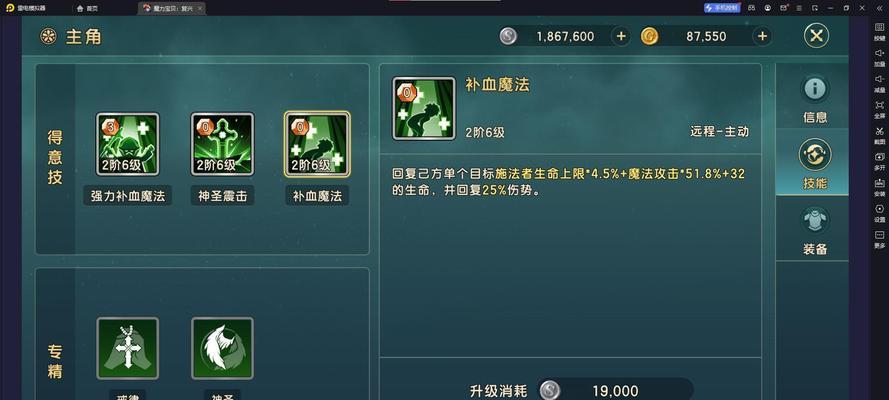This screenshot has height=400, width=889.
Task: Open the cross-shaped specialization skill icon
Action: coord(128,348)
